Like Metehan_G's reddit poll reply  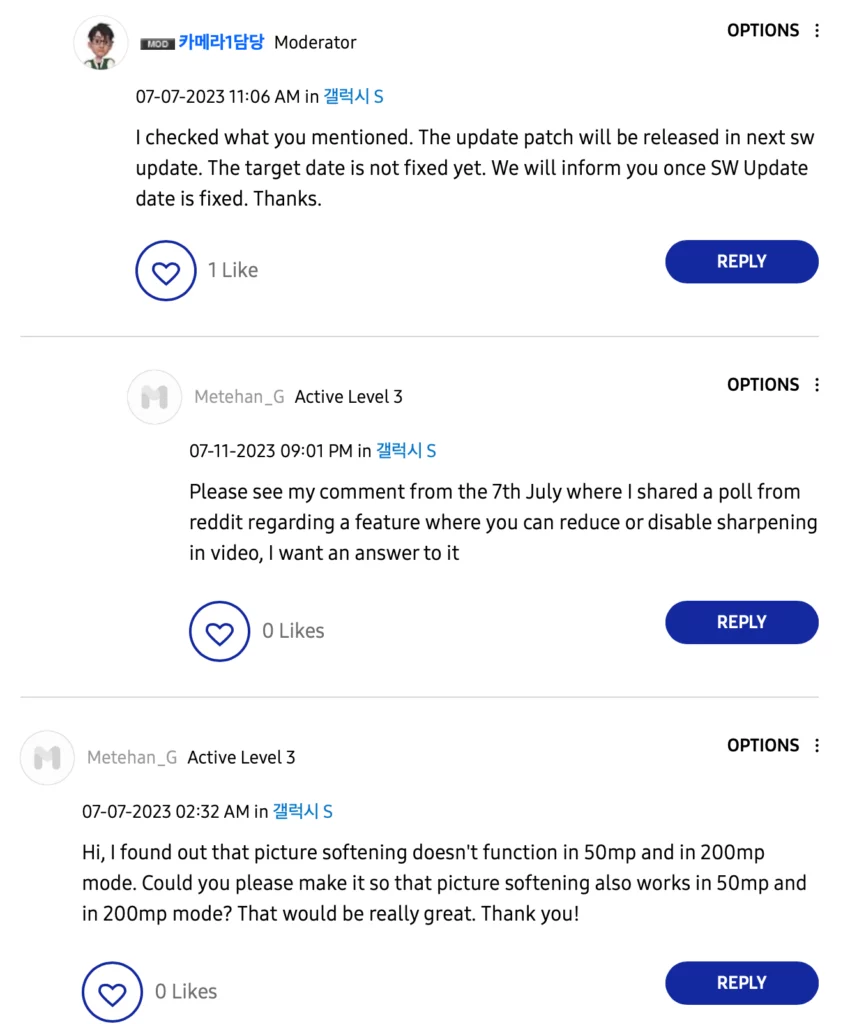(219, 631)
